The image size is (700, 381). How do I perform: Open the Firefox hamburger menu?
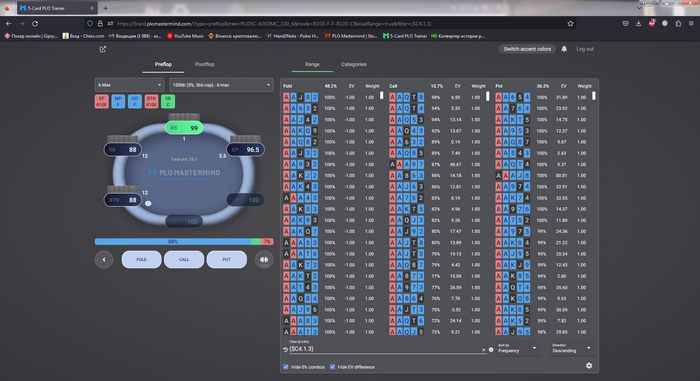click(x=691, y=24)
